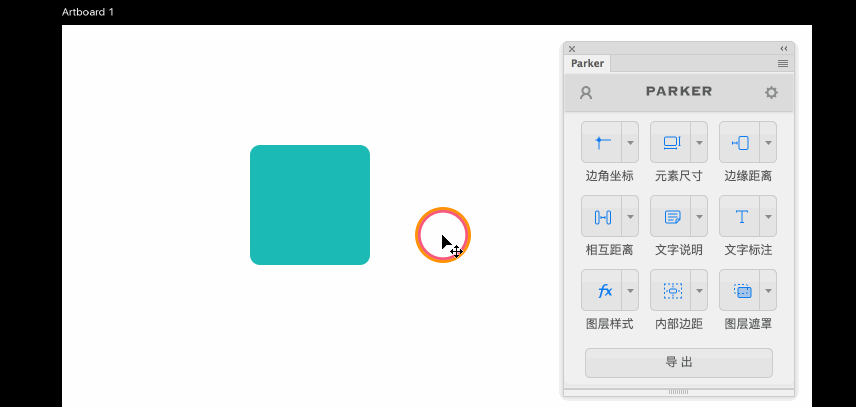856x407 pixels.
Task: Select the mutual distance (相互距离) tool icon
Action: click(x=602, y=216)
